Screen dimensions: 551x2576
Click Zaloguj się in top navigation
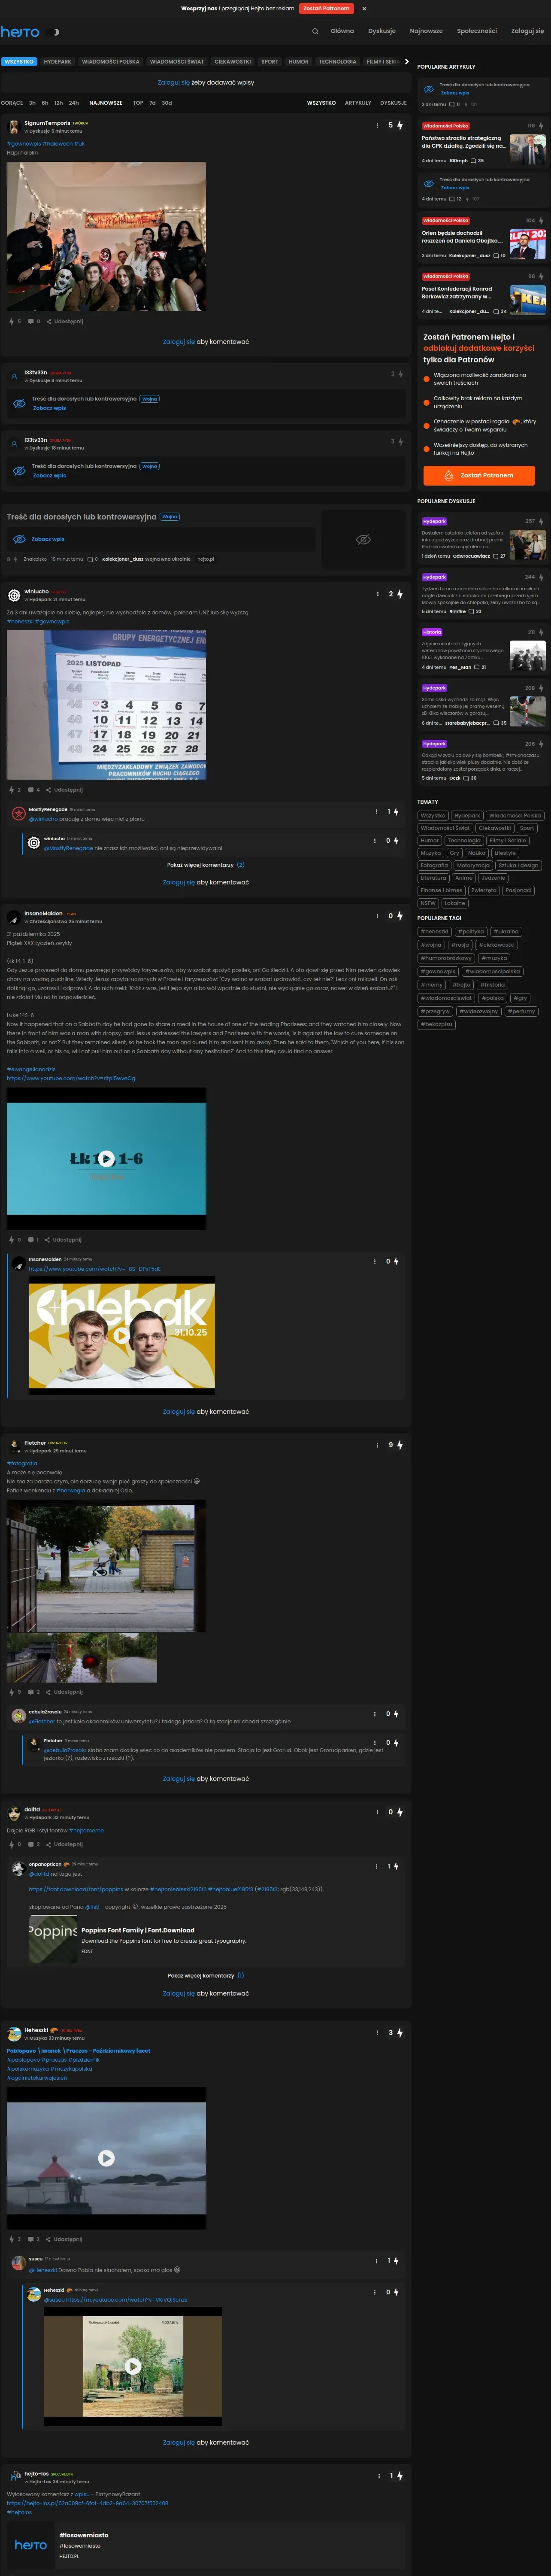coord(528,31)
